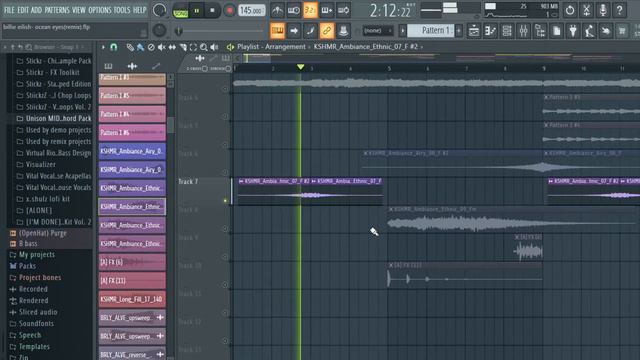Select KSHMR_Lone_Fill_17_140 clip in picker

tap(132, 299)
